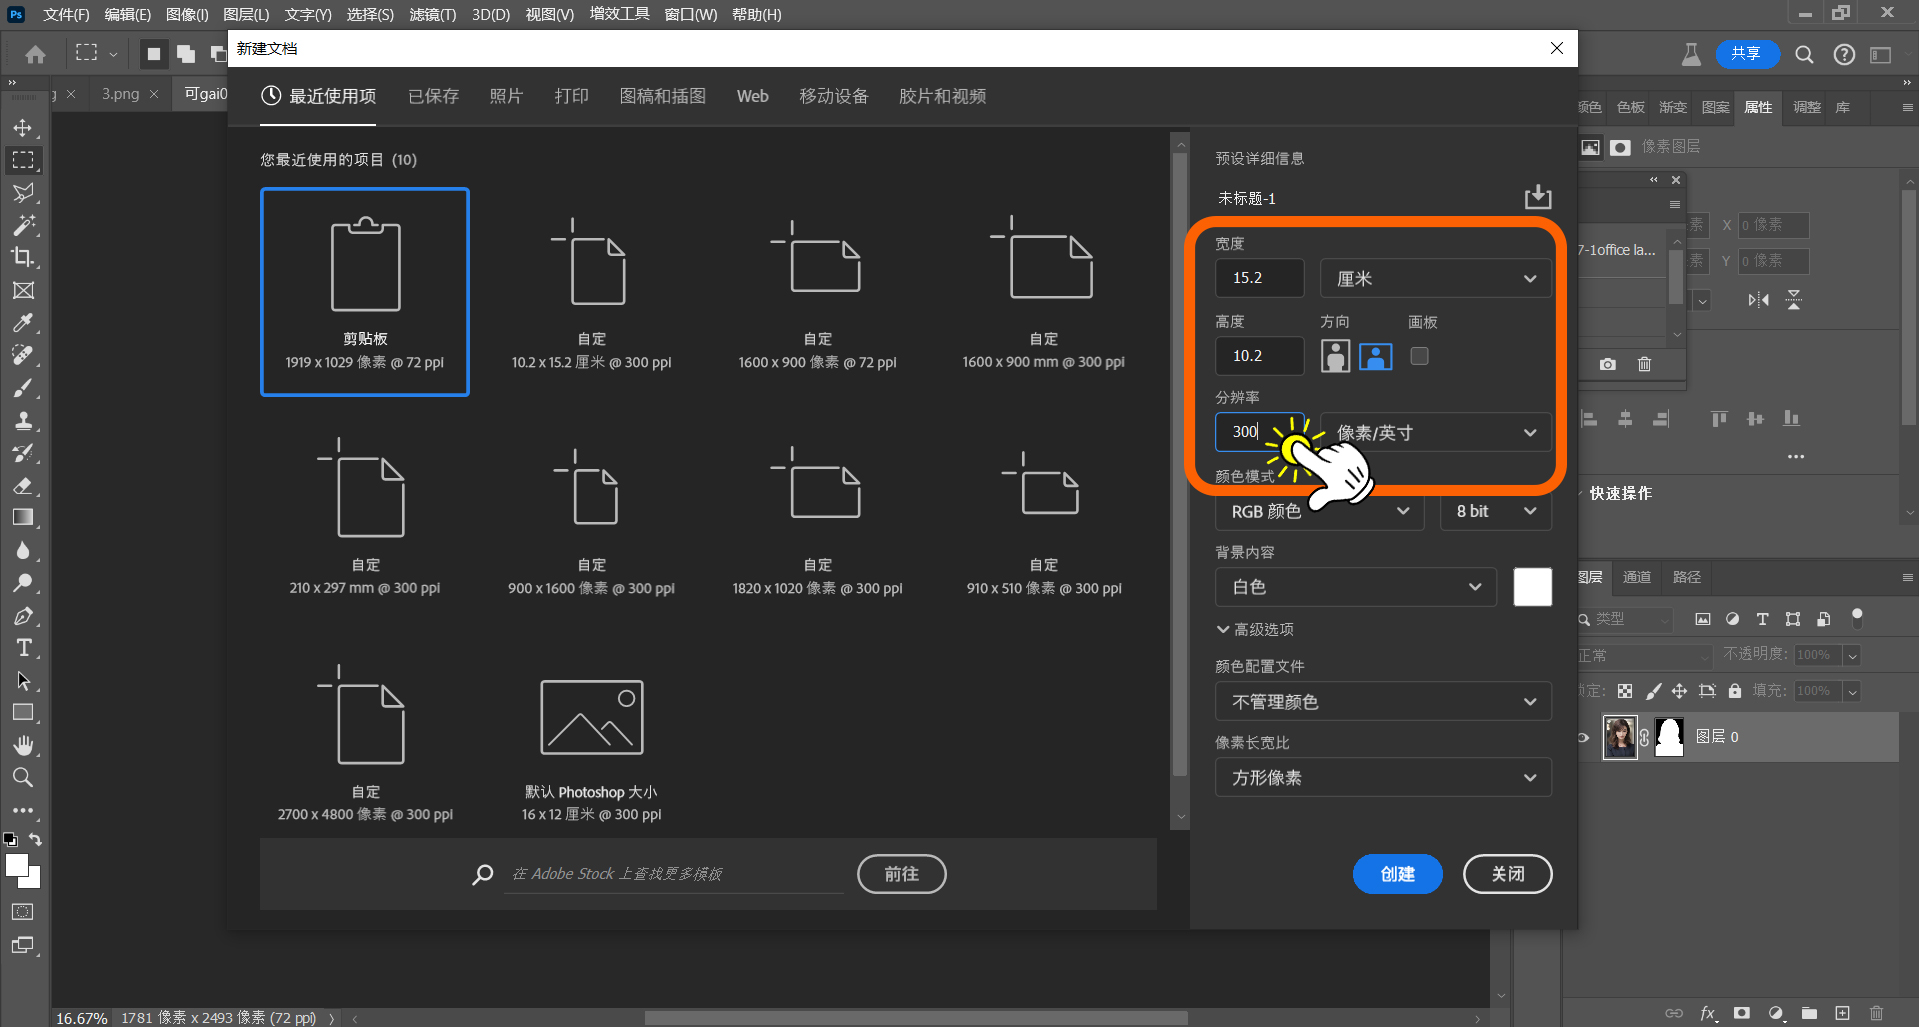Screen dimensions: 1919x1027
Task: Click the 共享 share button
Action: click(1747, 54)
